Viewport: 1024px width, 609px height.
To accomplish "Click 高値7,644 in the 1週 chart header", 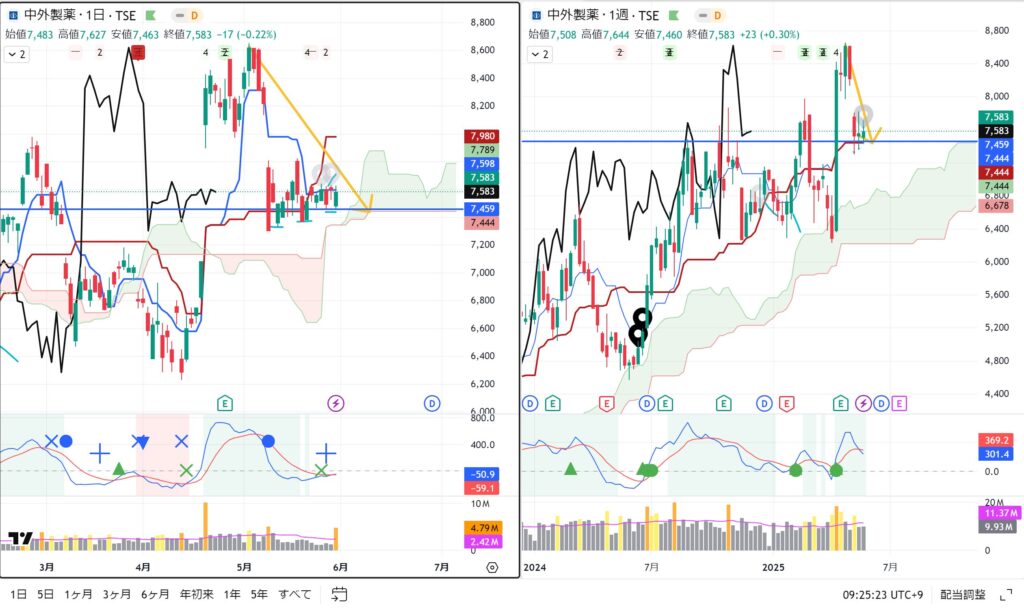I will coord(605,35).
